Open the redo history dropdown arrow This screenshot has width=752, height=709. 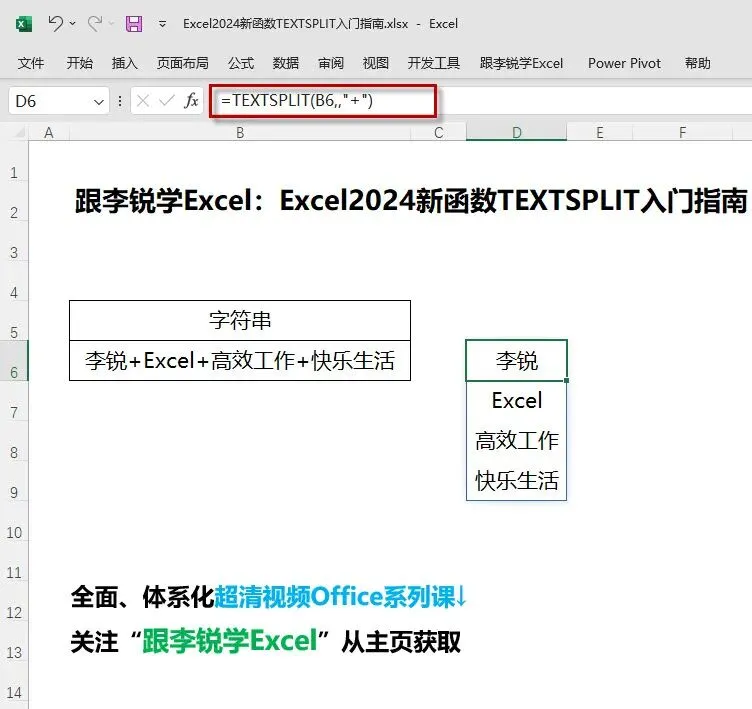point(111,23)
